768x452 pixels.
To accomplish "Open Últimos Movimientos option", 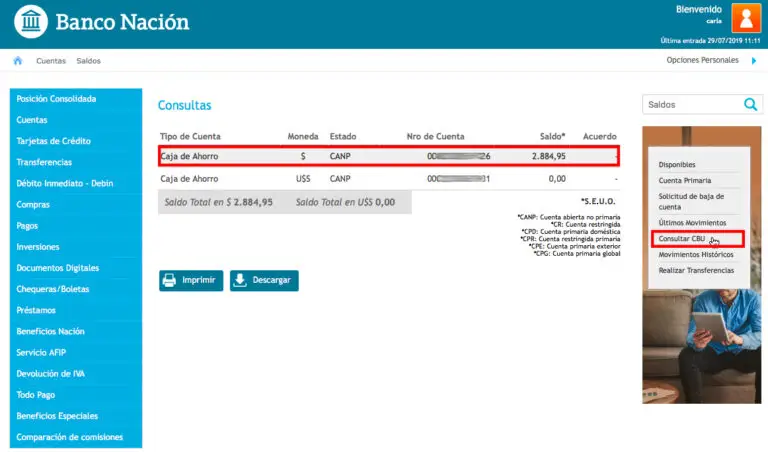I will (x=692, y=223).
